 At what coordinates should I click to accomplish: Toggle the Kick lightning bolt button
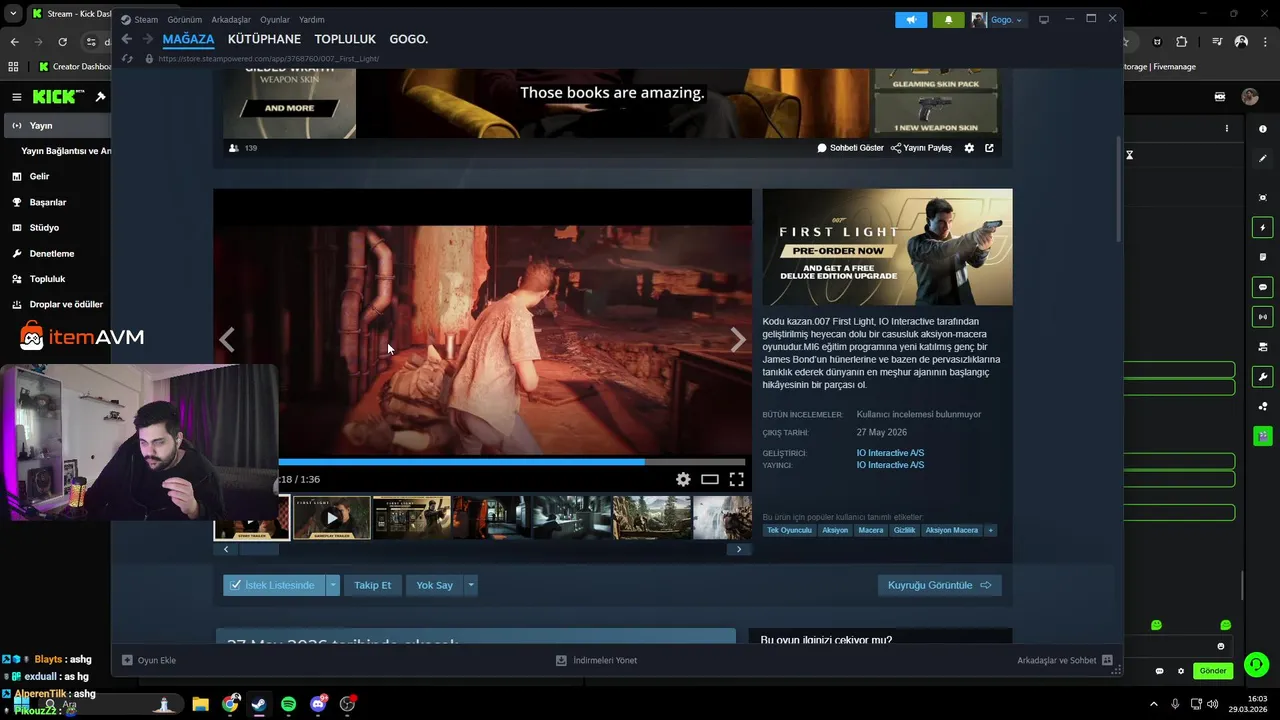tap(1263, 228)
